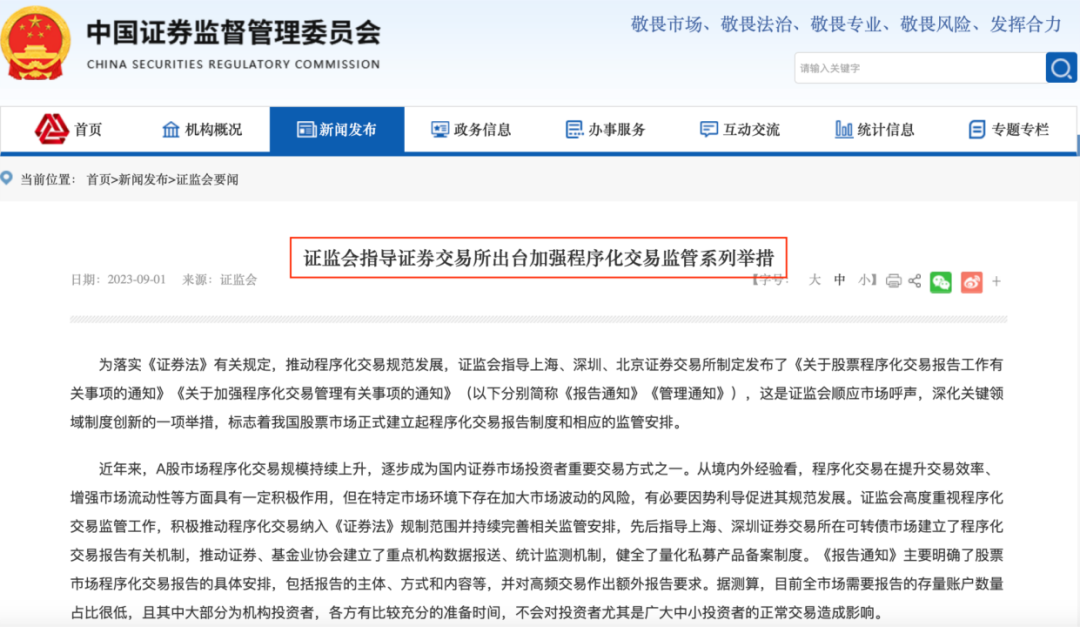The height and width of the screenshot is (627, 1080).
Task: Focus the keyword search input field
Action: pyautogui.click(x=920, y=68)
